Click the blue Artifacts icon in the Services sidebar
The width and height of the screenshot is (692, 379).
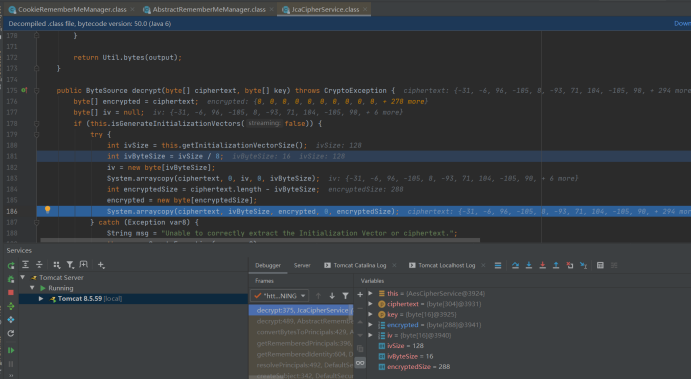[x=11, y=319]
